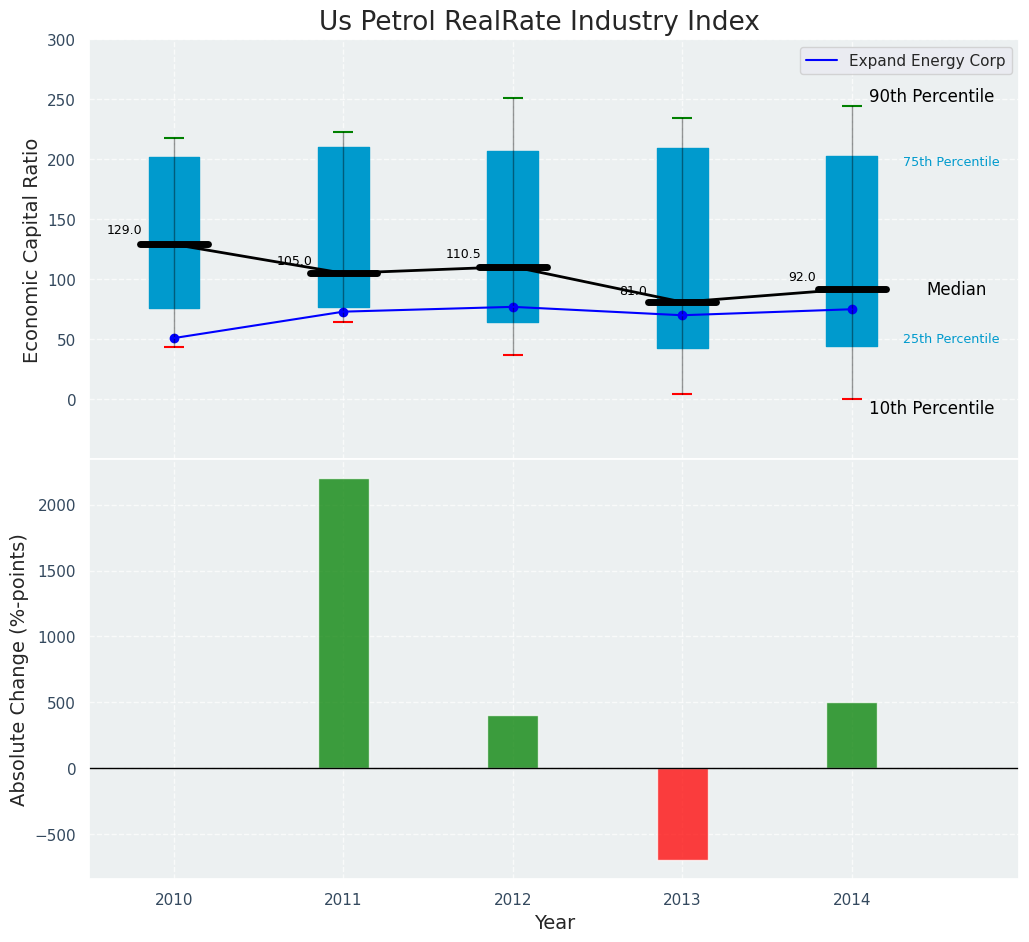Select the red negative 2013 change bar
Viewport: 1029px width, 942px height.
click(682, 813)
